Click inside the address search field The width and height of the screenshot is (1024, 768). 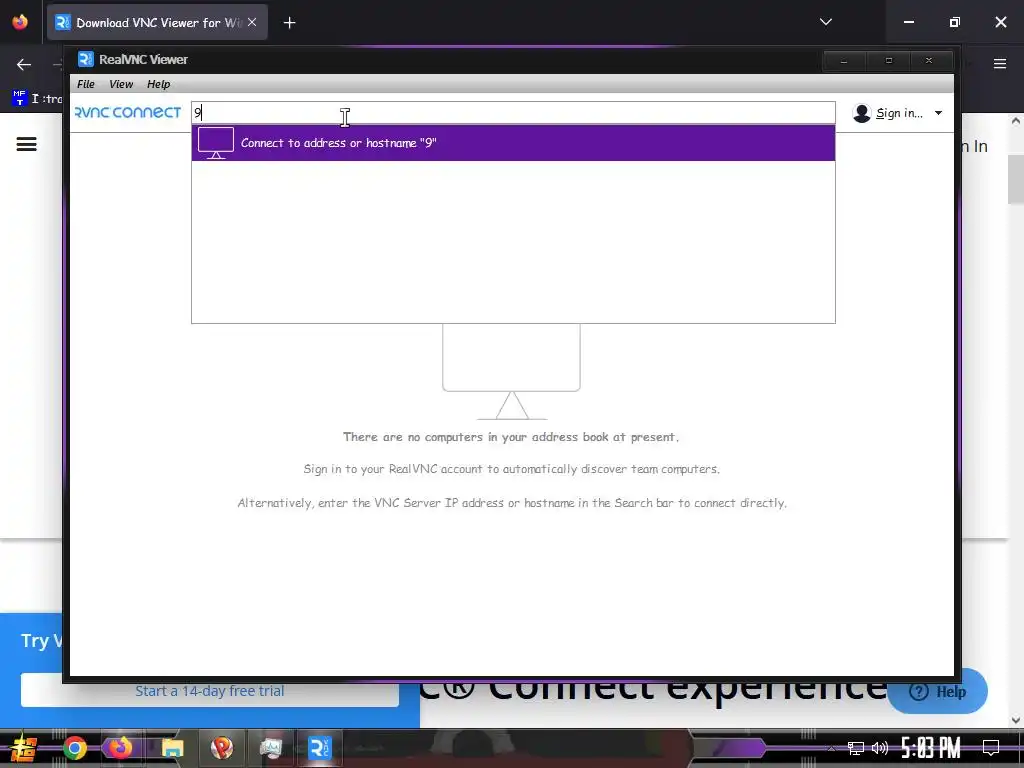[513, 112]
